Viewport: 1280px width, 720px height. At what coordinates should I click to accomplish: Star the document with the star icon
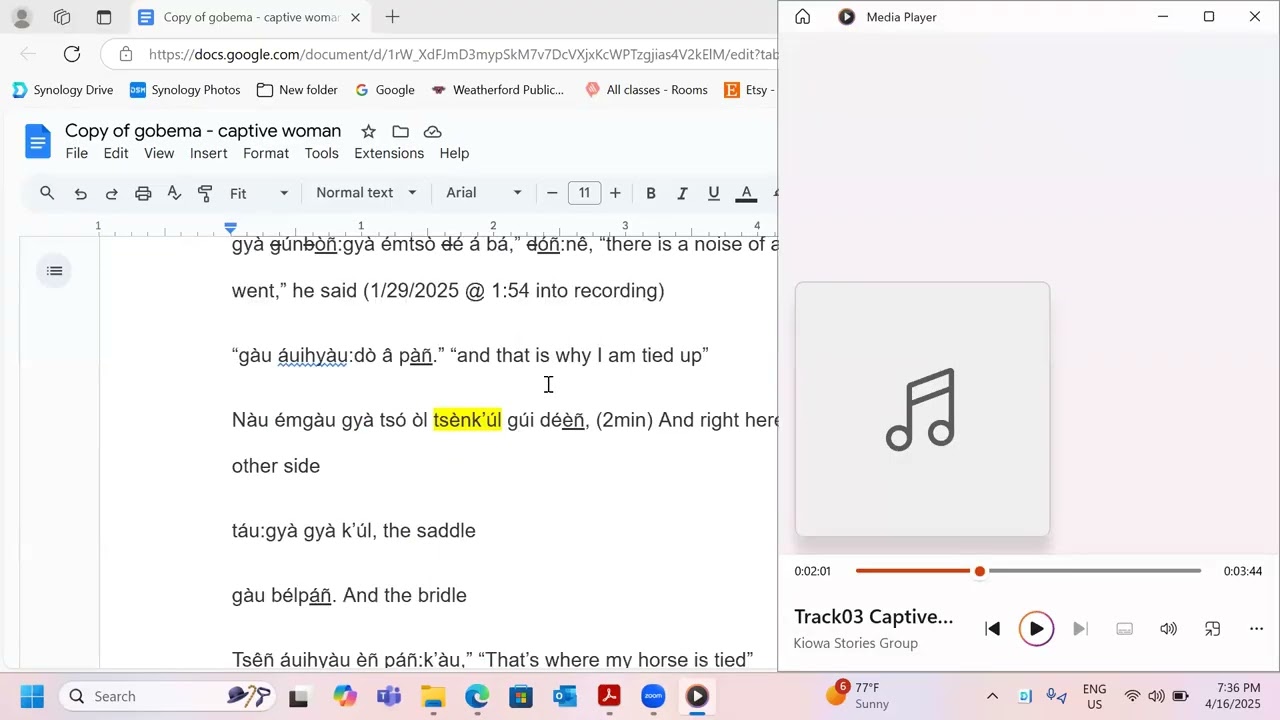point(368,132)
